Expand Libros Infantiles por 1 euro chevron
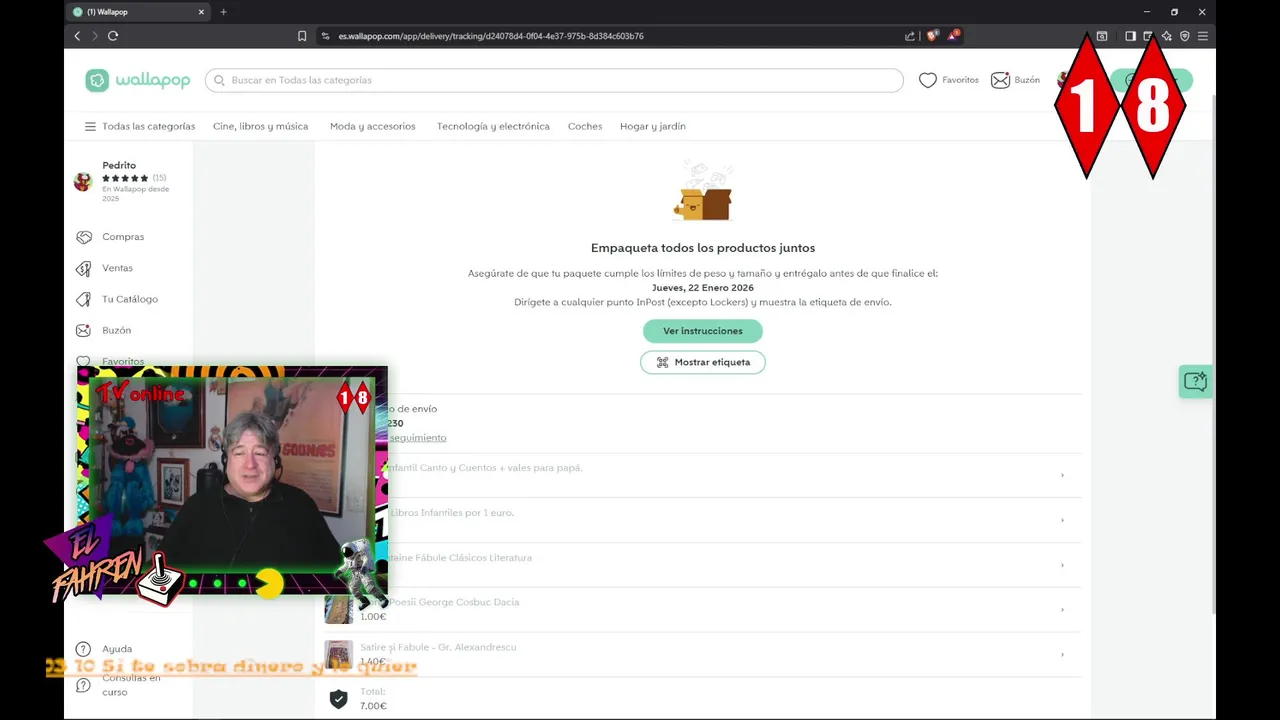 point(1062,520)
